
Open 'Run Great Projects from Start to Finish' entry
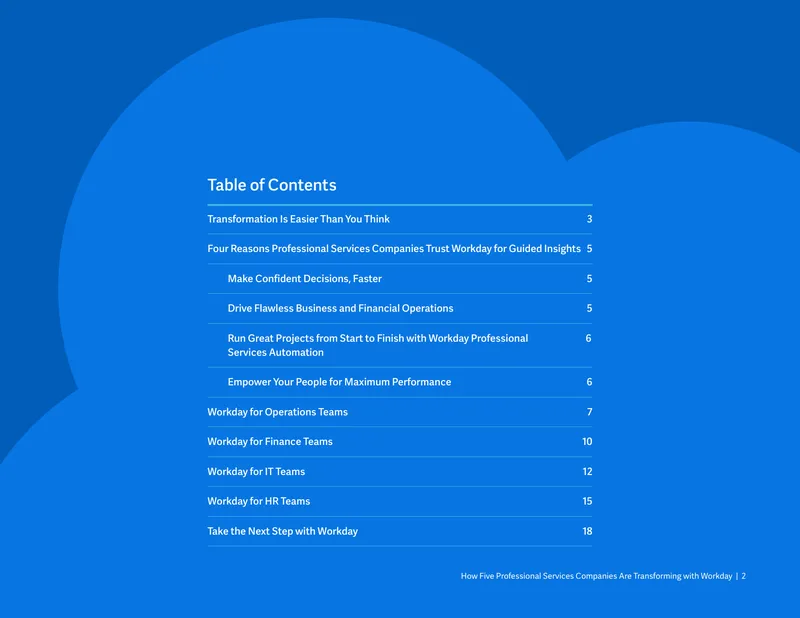click(378, 345)
